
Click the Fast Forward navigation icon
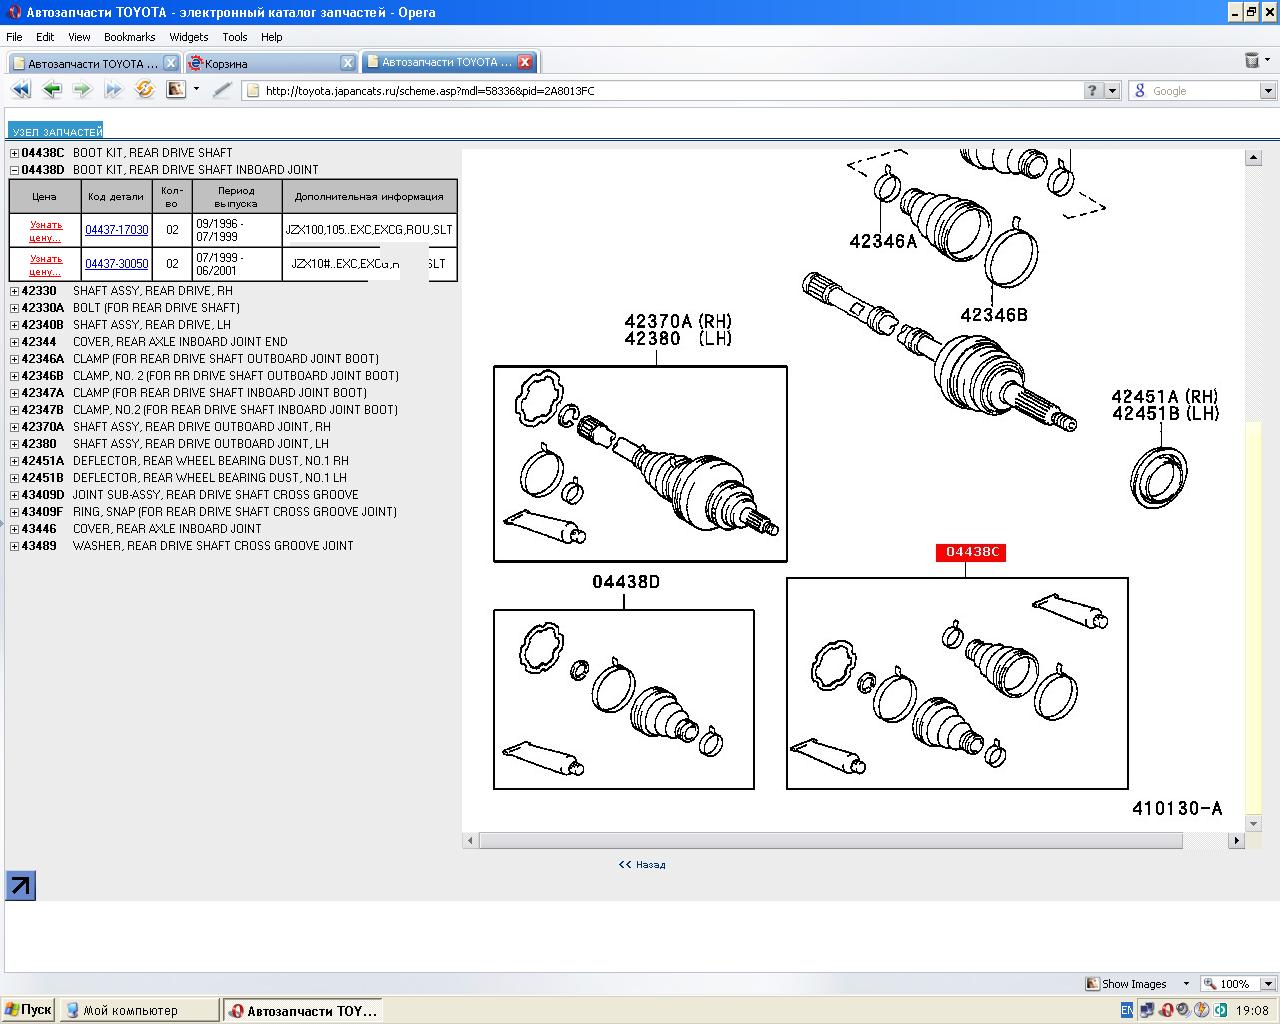113,90
